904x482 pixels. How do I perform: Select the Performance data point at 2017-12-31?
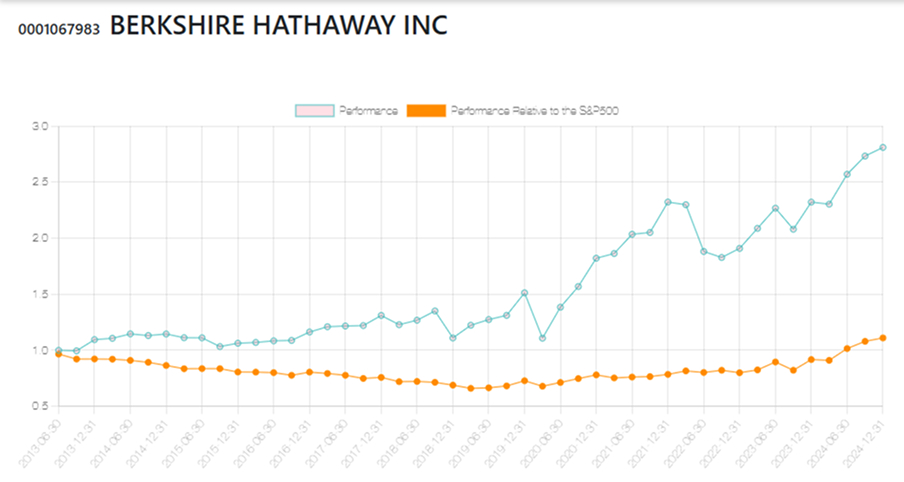(x=381, y=315)
